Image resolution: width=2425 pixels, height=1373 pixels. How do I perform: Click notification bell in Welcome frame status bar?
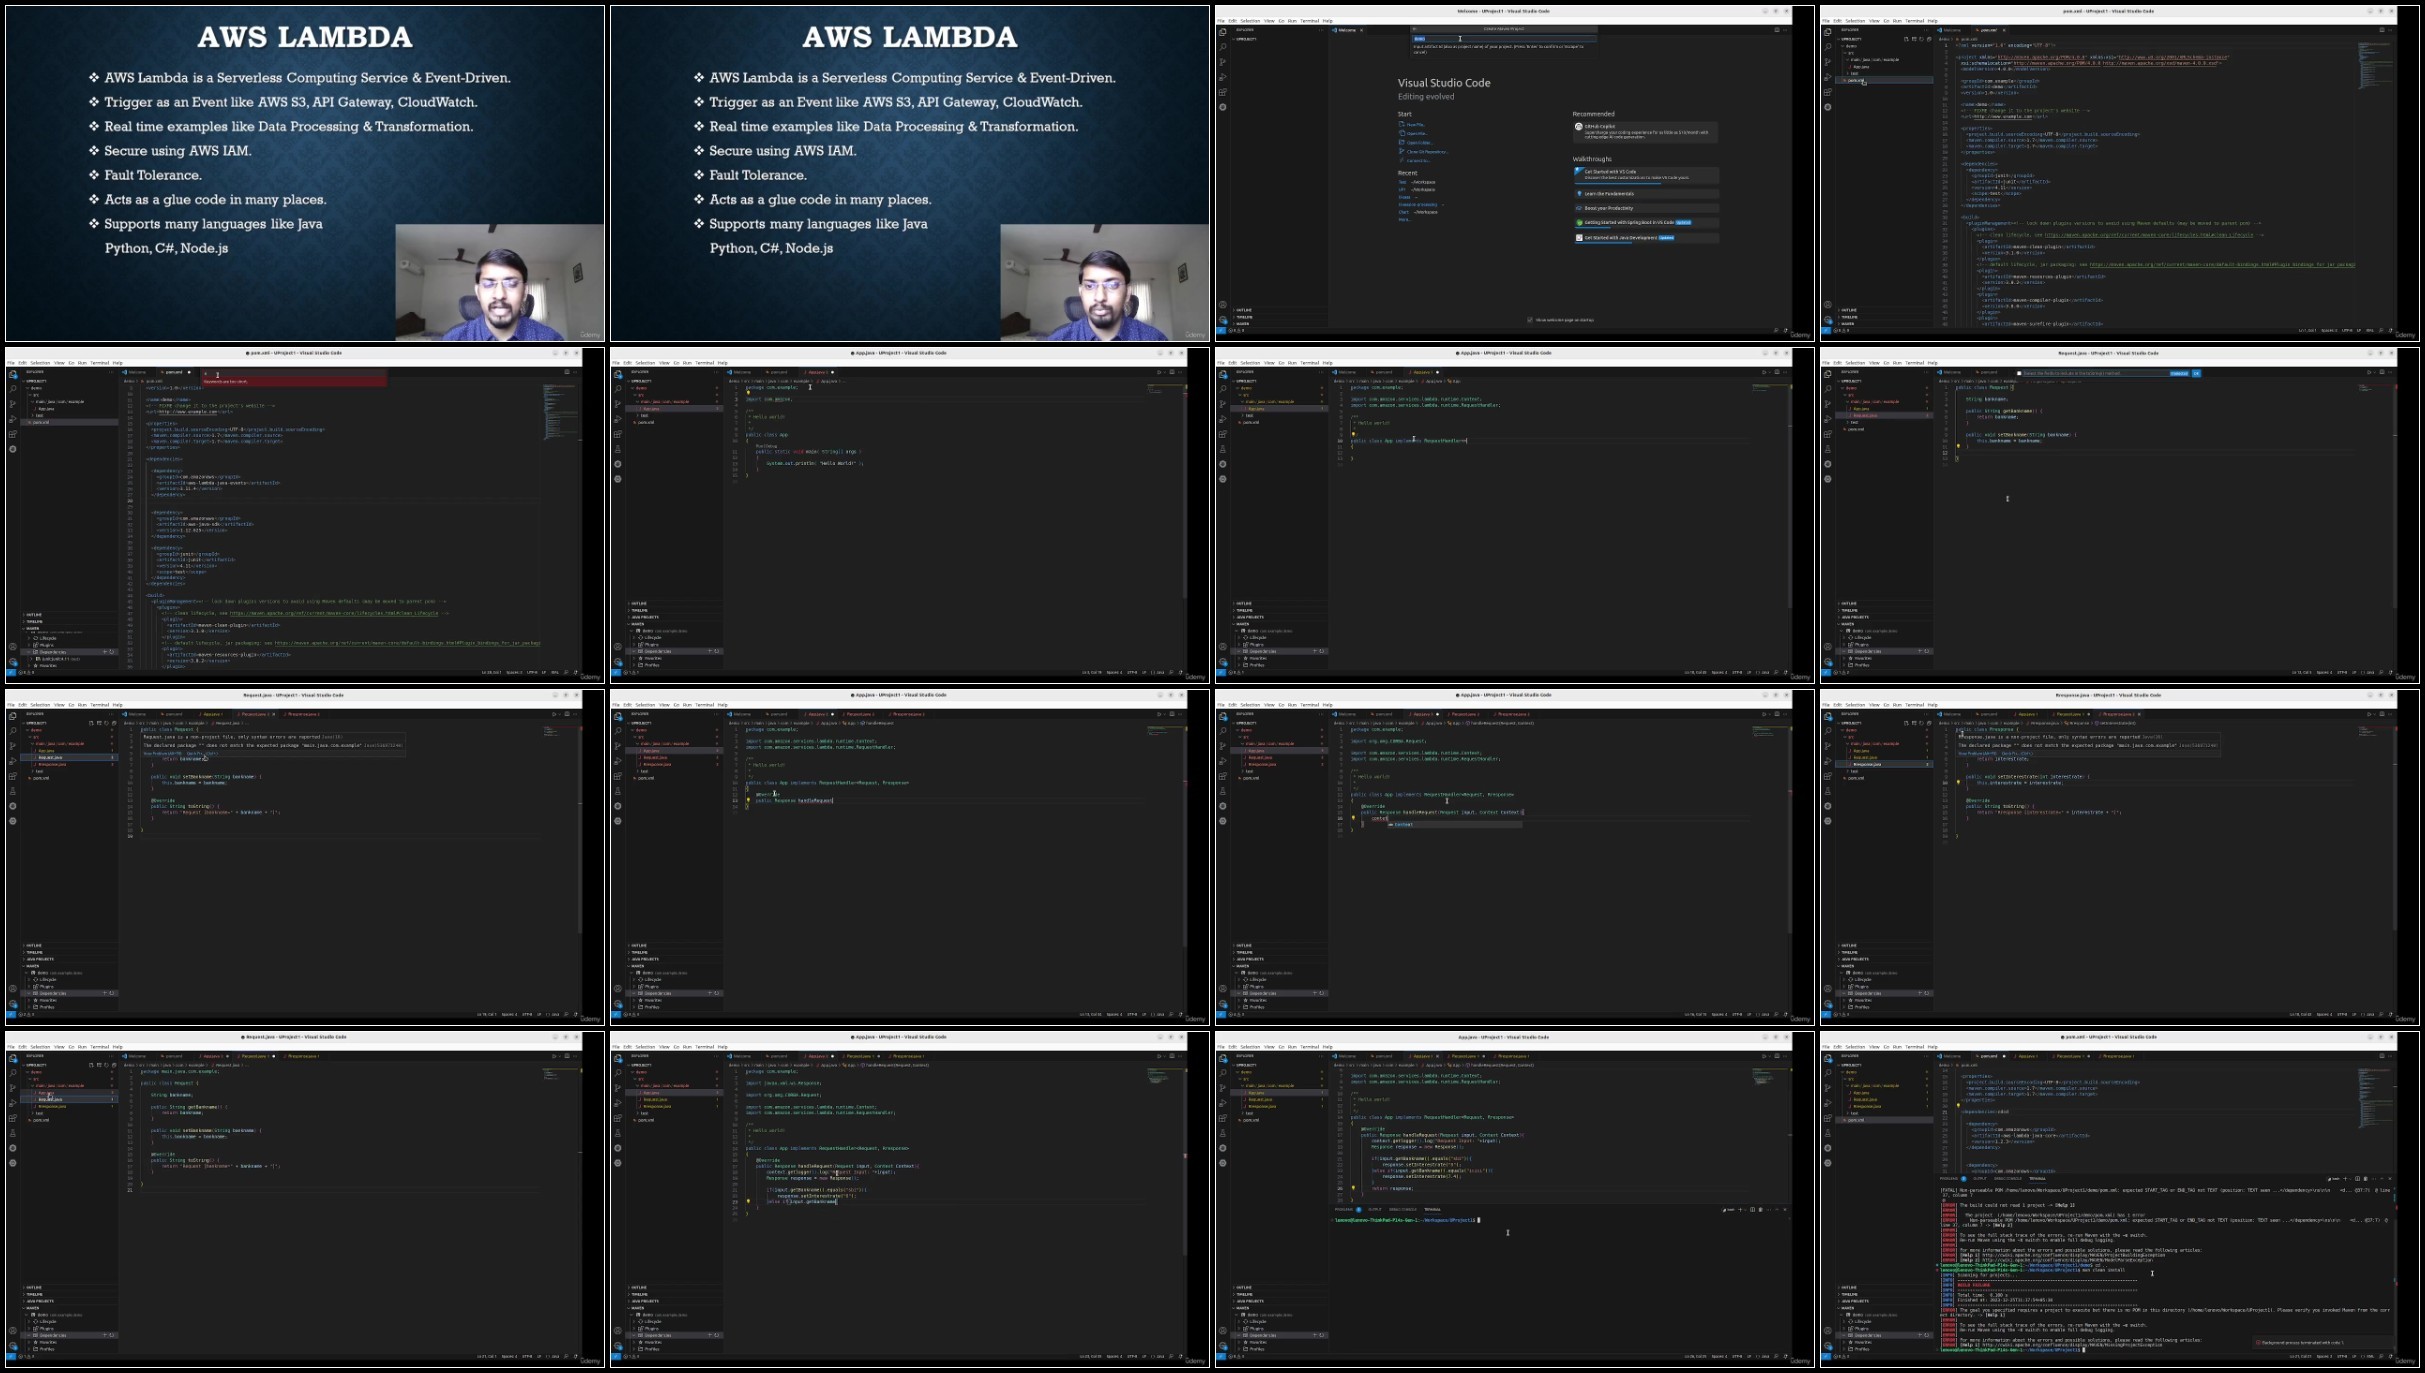(x=1785, y=330)
